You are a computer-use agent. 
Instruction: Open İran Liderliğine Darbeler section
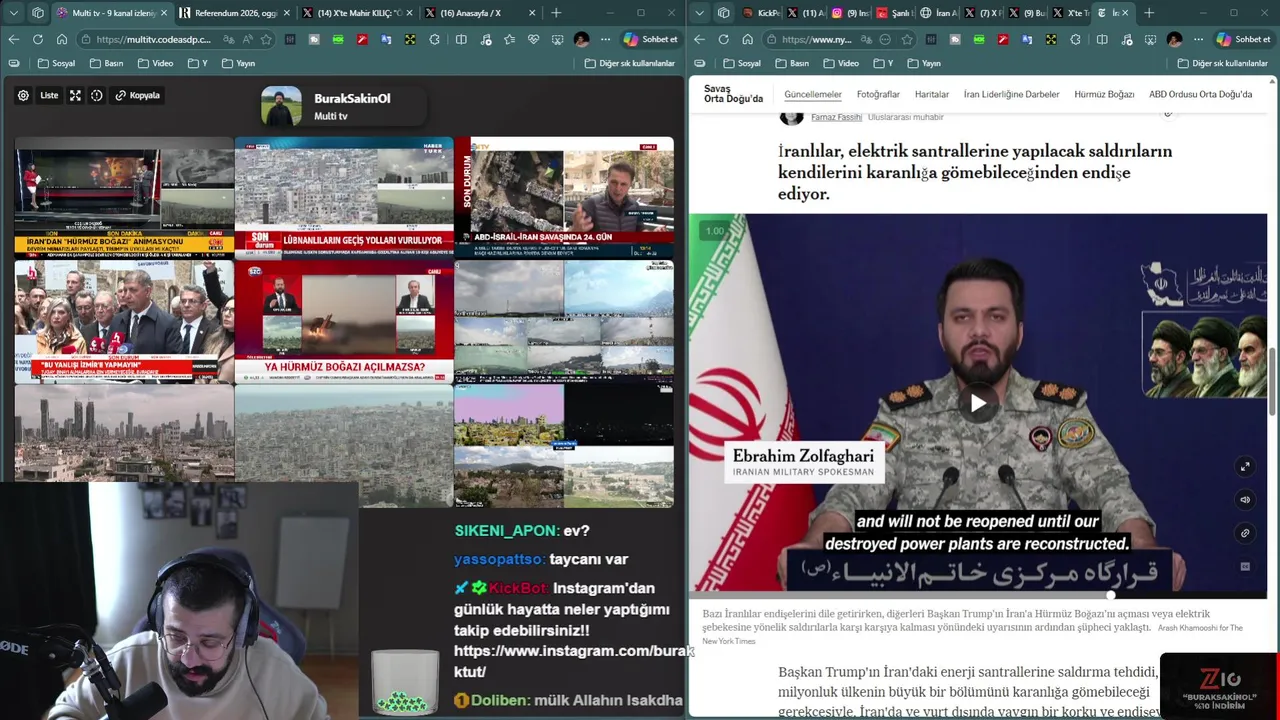click(1011, 94)
